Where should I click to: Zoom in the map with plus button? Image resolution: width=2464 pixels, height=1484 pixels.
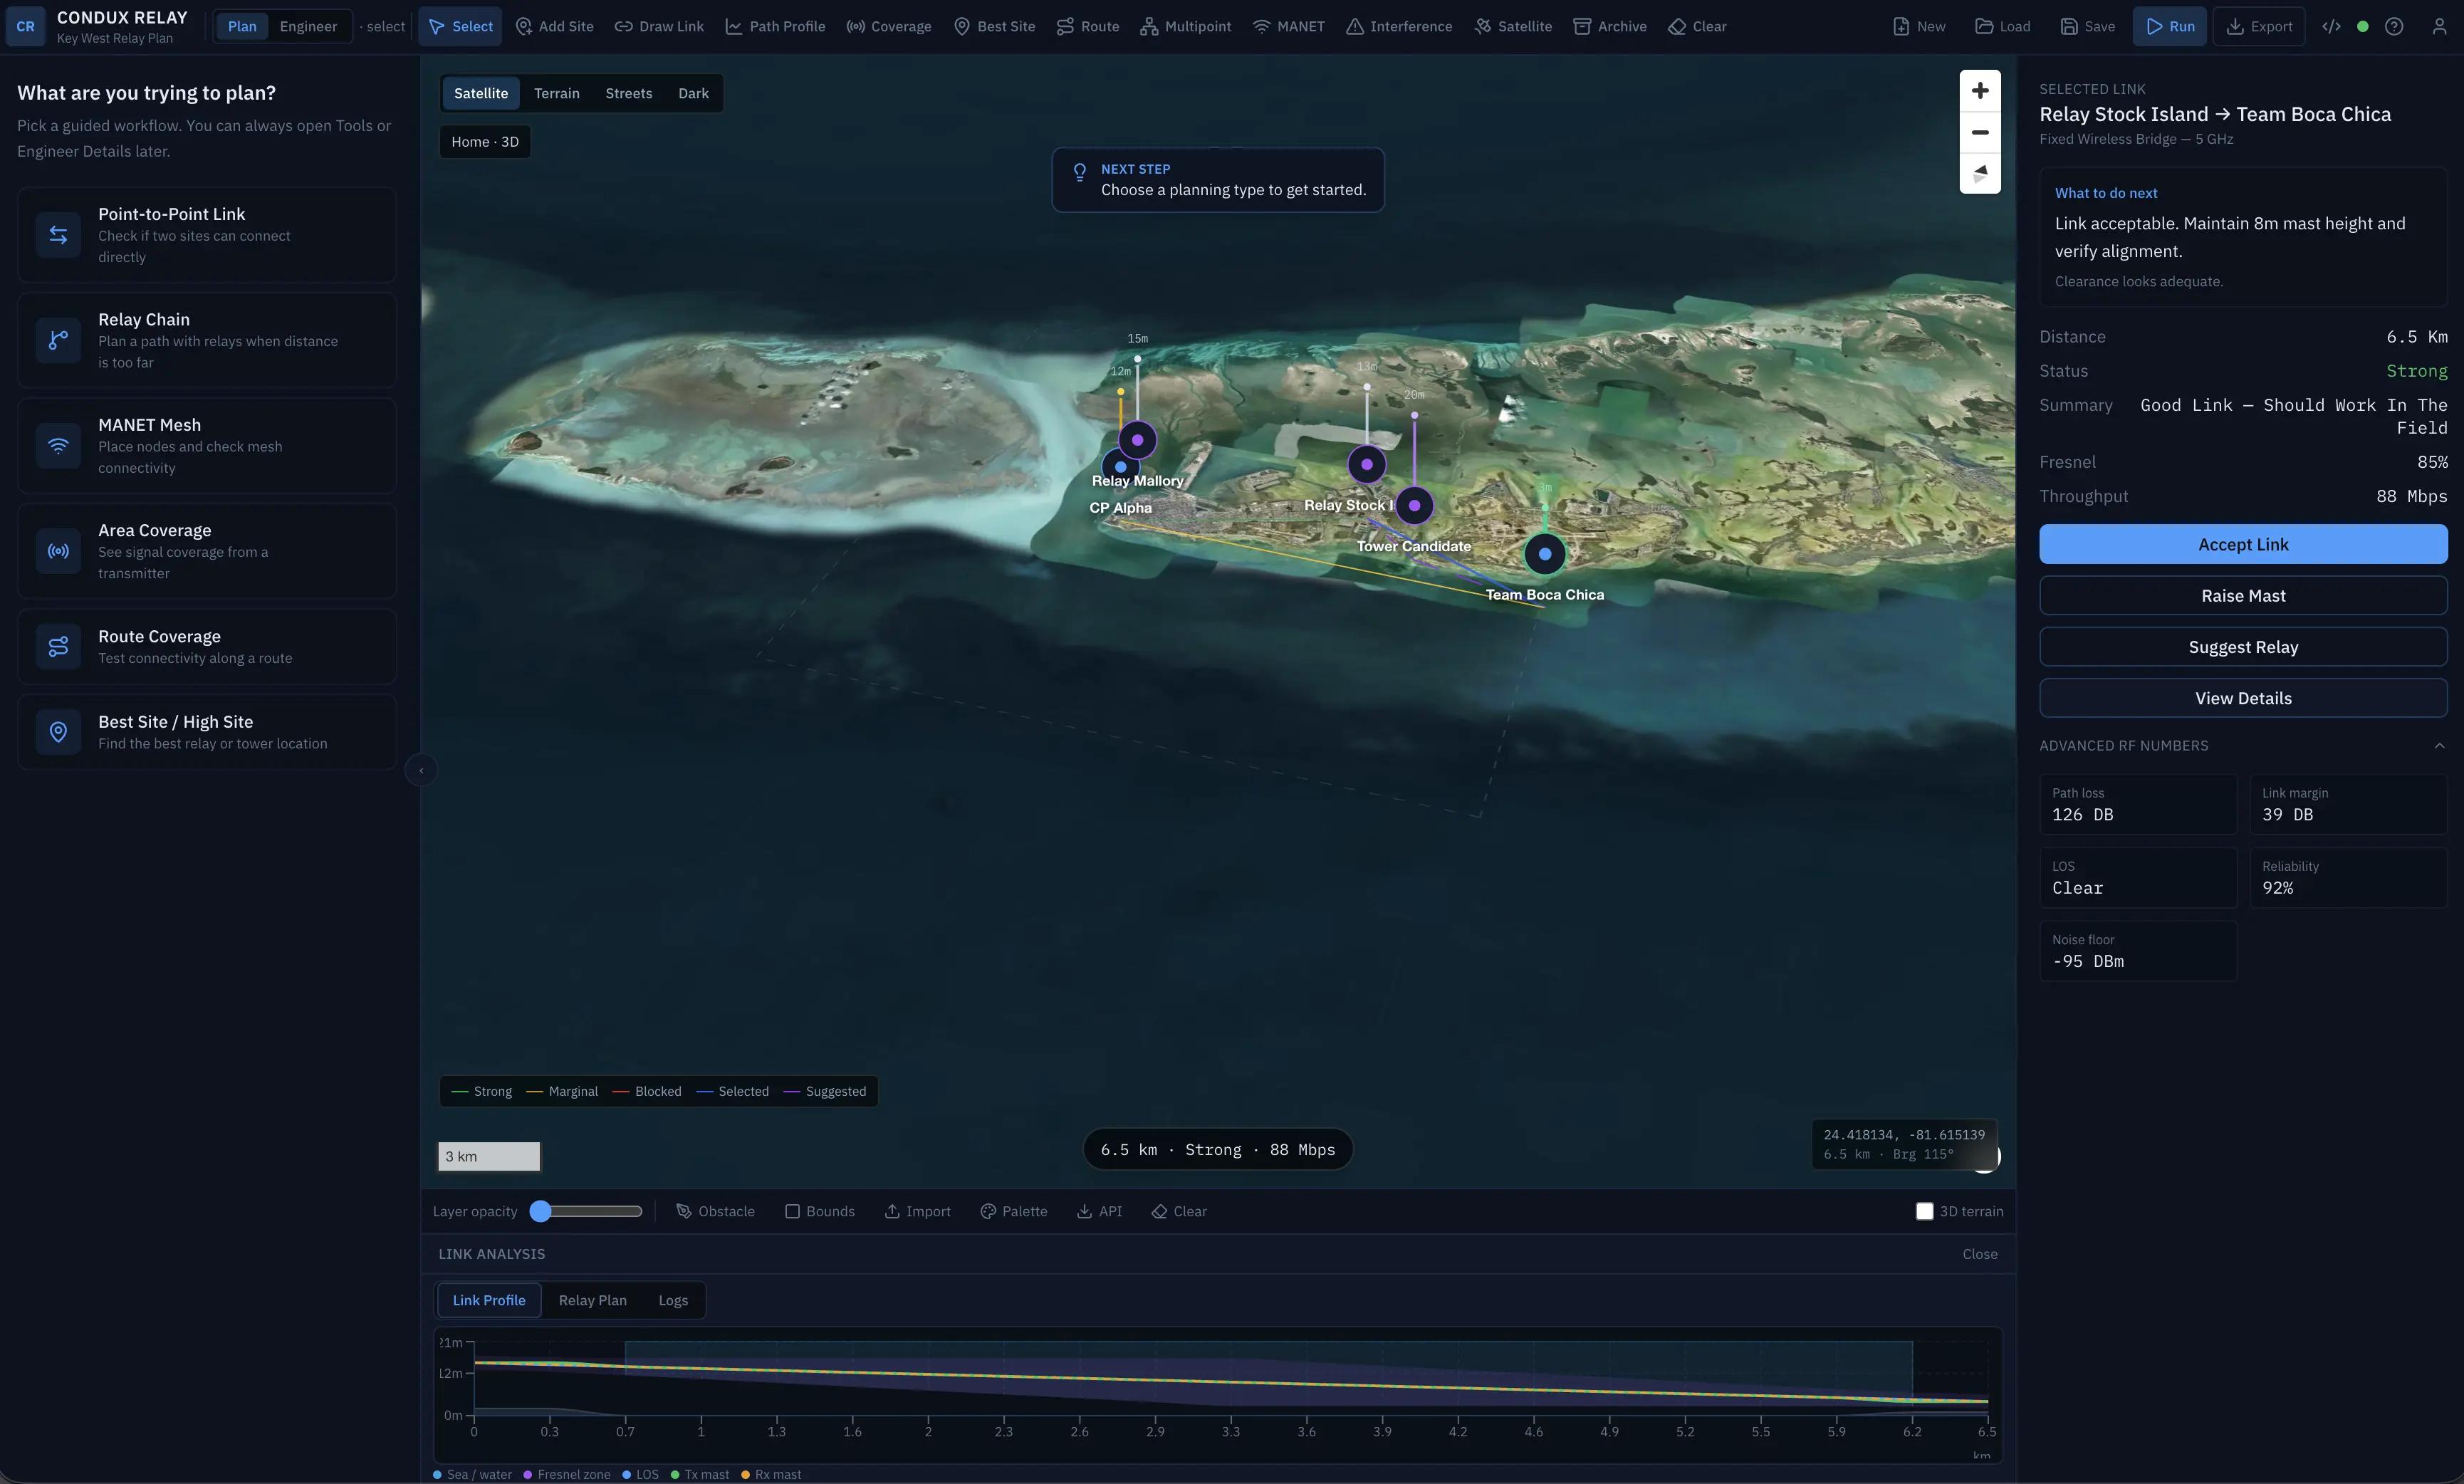pyautogui.click(x=1980, y=91)
